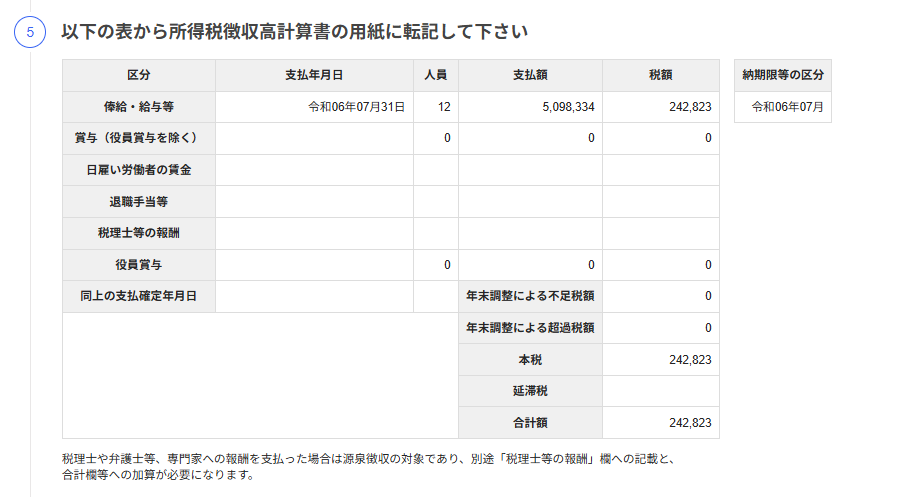Click the 税額 column header
Image resolution: width=898 pixels, height=497 pixels.
[x=660, y=75]
